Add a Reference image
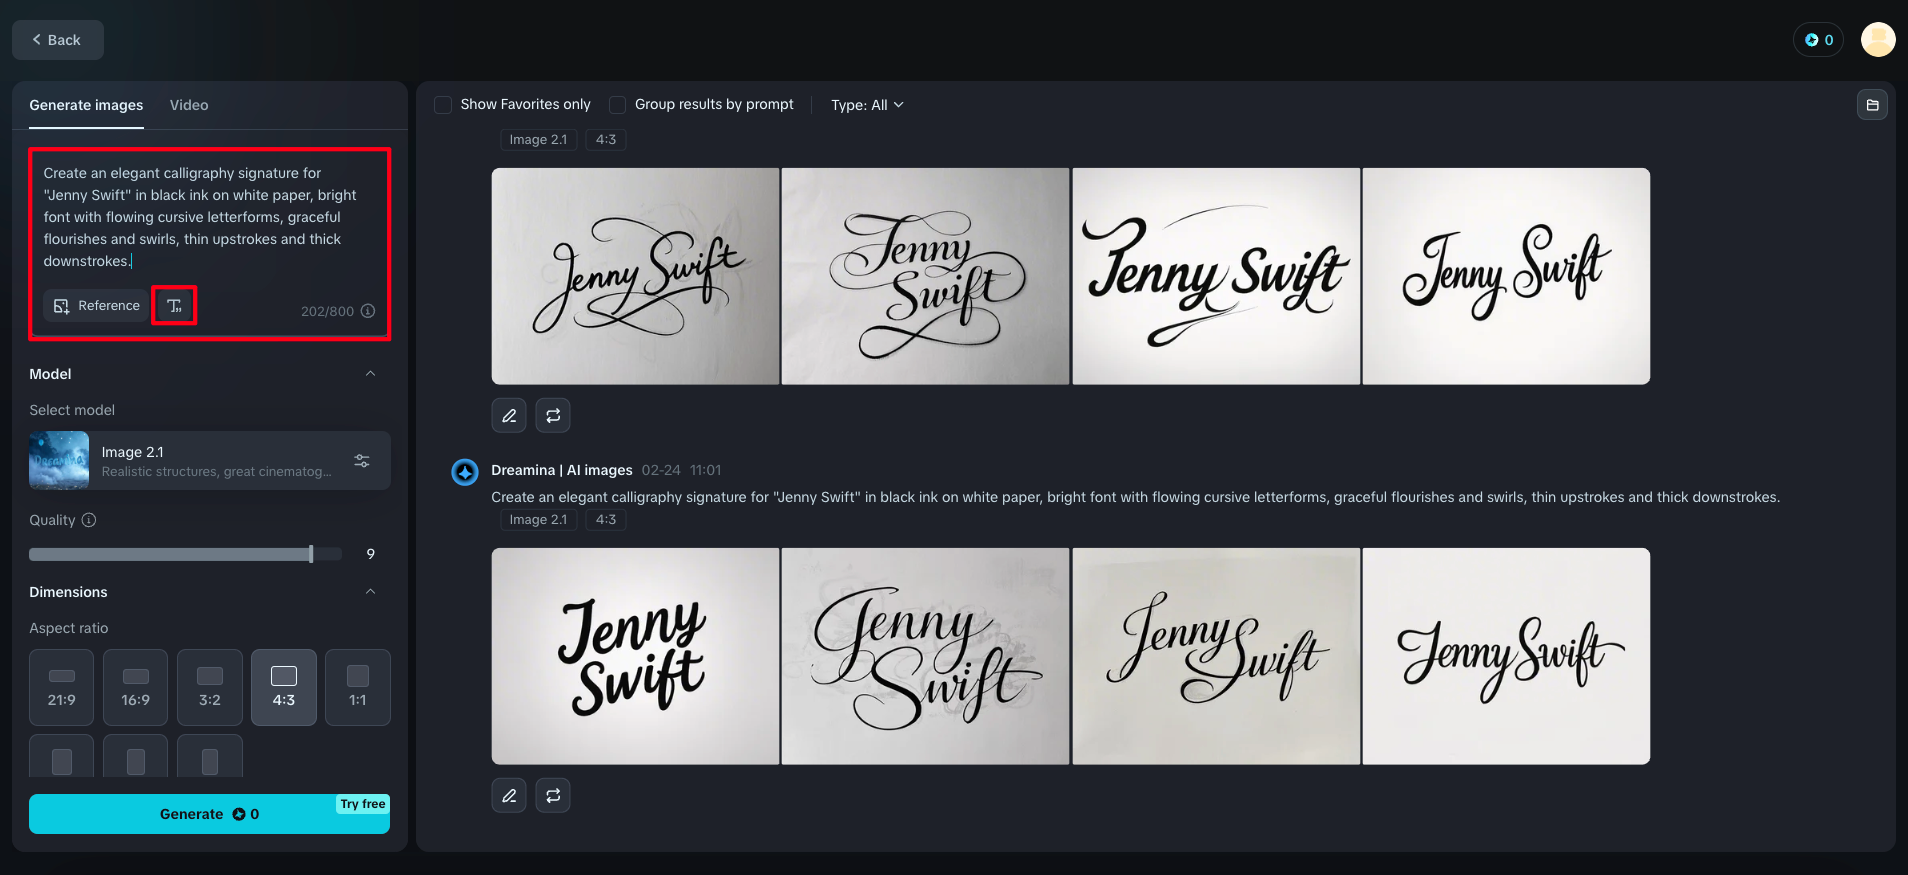Image resolution: width=1908 pixels, height=875 pixels. (97, 306)
